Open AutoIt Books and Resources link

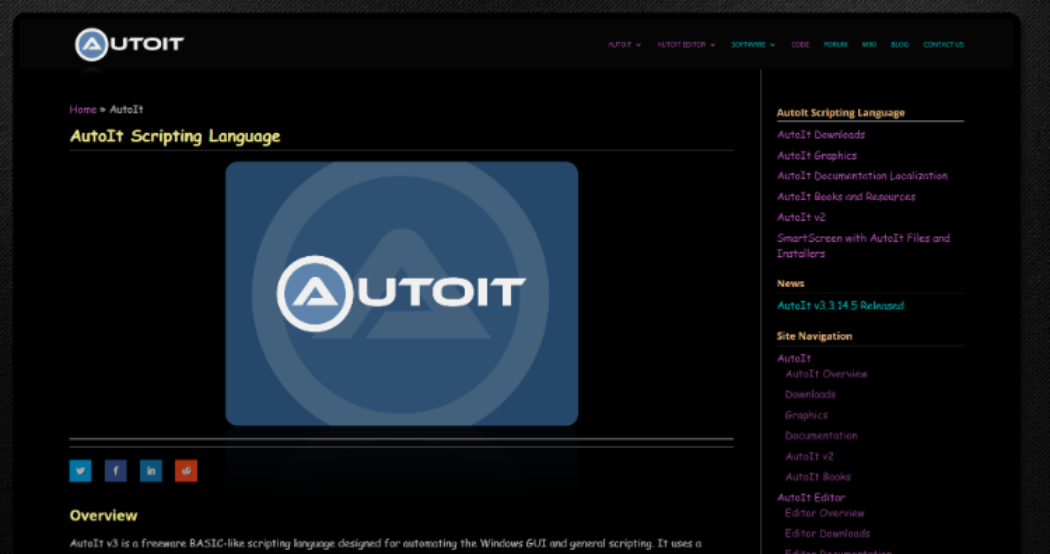point(846,197)
